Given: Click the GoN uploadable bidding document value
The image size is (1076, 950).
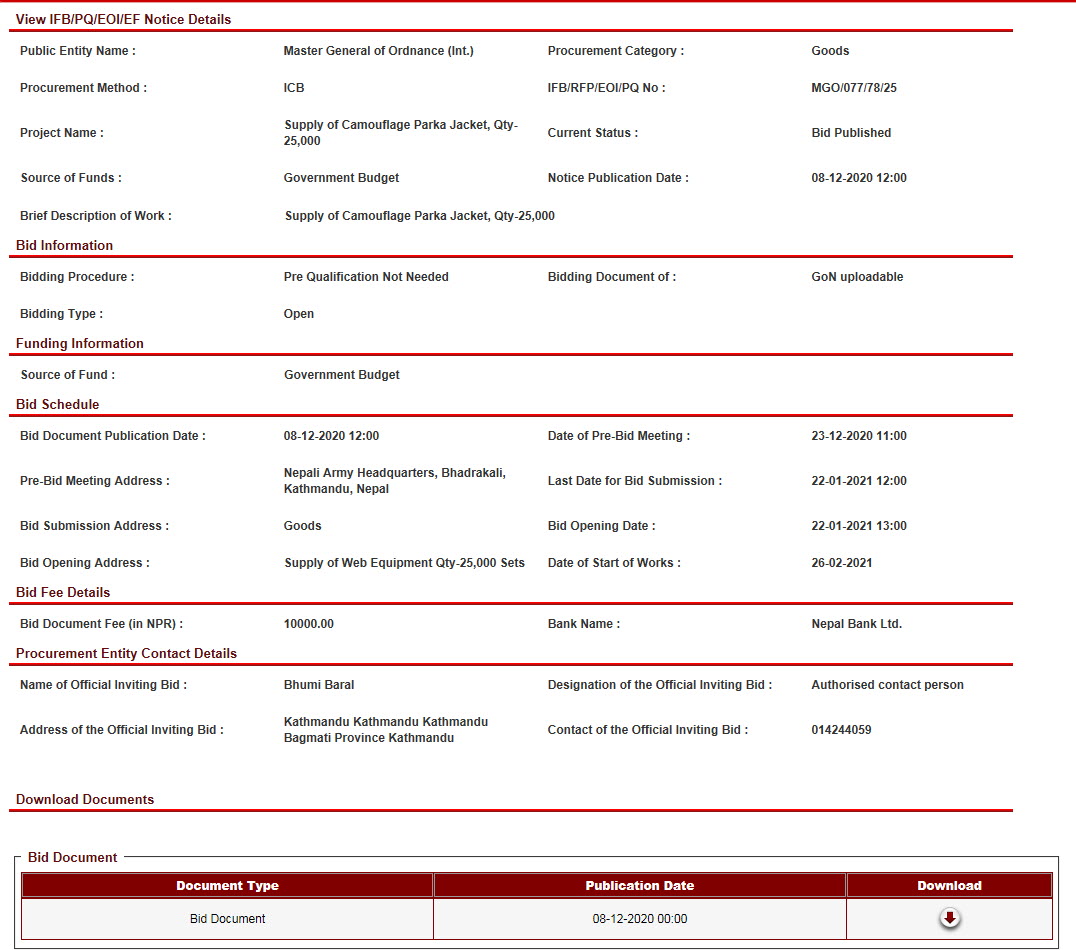Looking at the screenshot, I should click(x=856, y=277).
